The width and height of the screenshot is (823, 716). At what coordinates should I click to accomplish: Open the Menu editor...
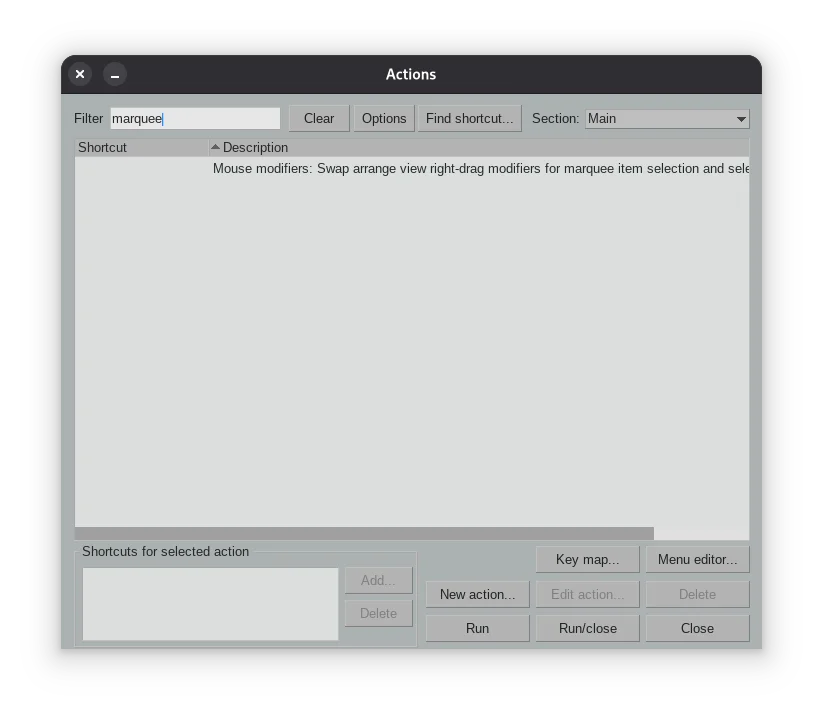697,560
